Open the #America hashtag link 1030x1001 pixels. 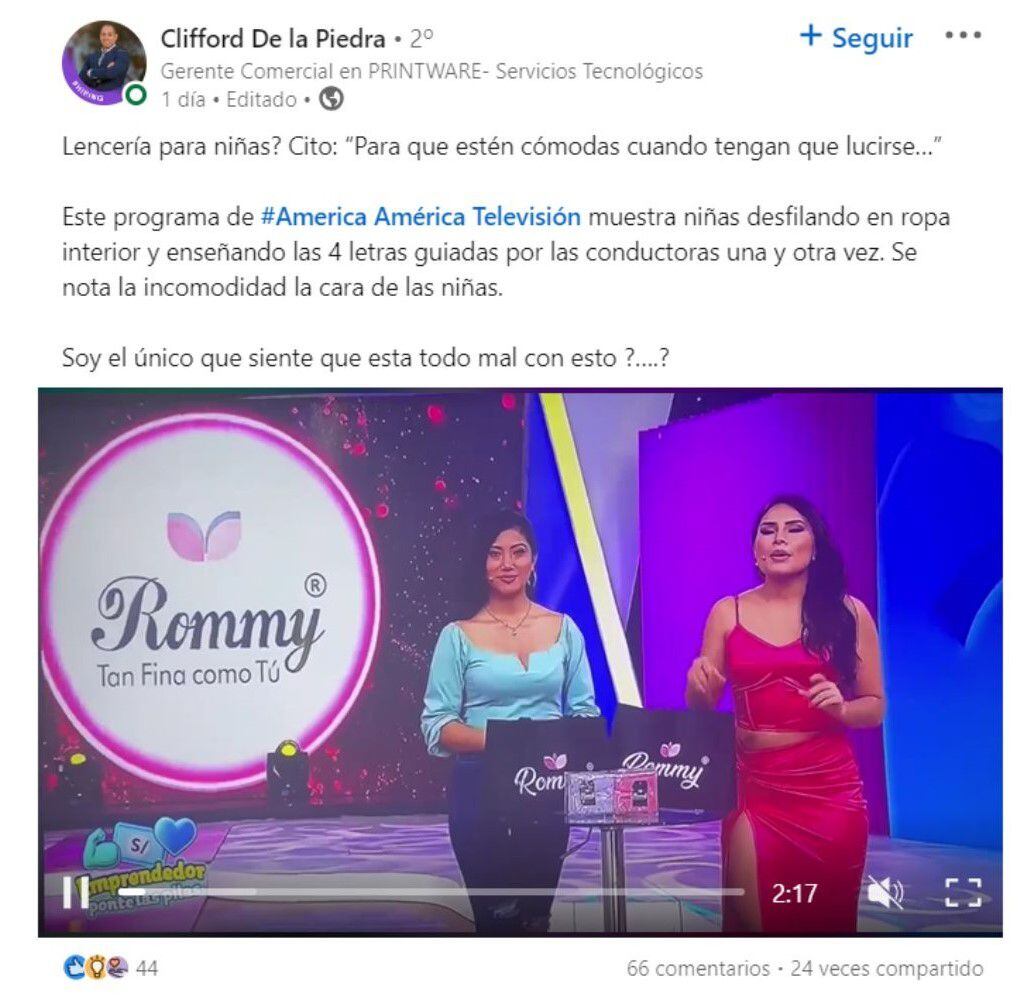pyautogui.click(x=313, y=217)
